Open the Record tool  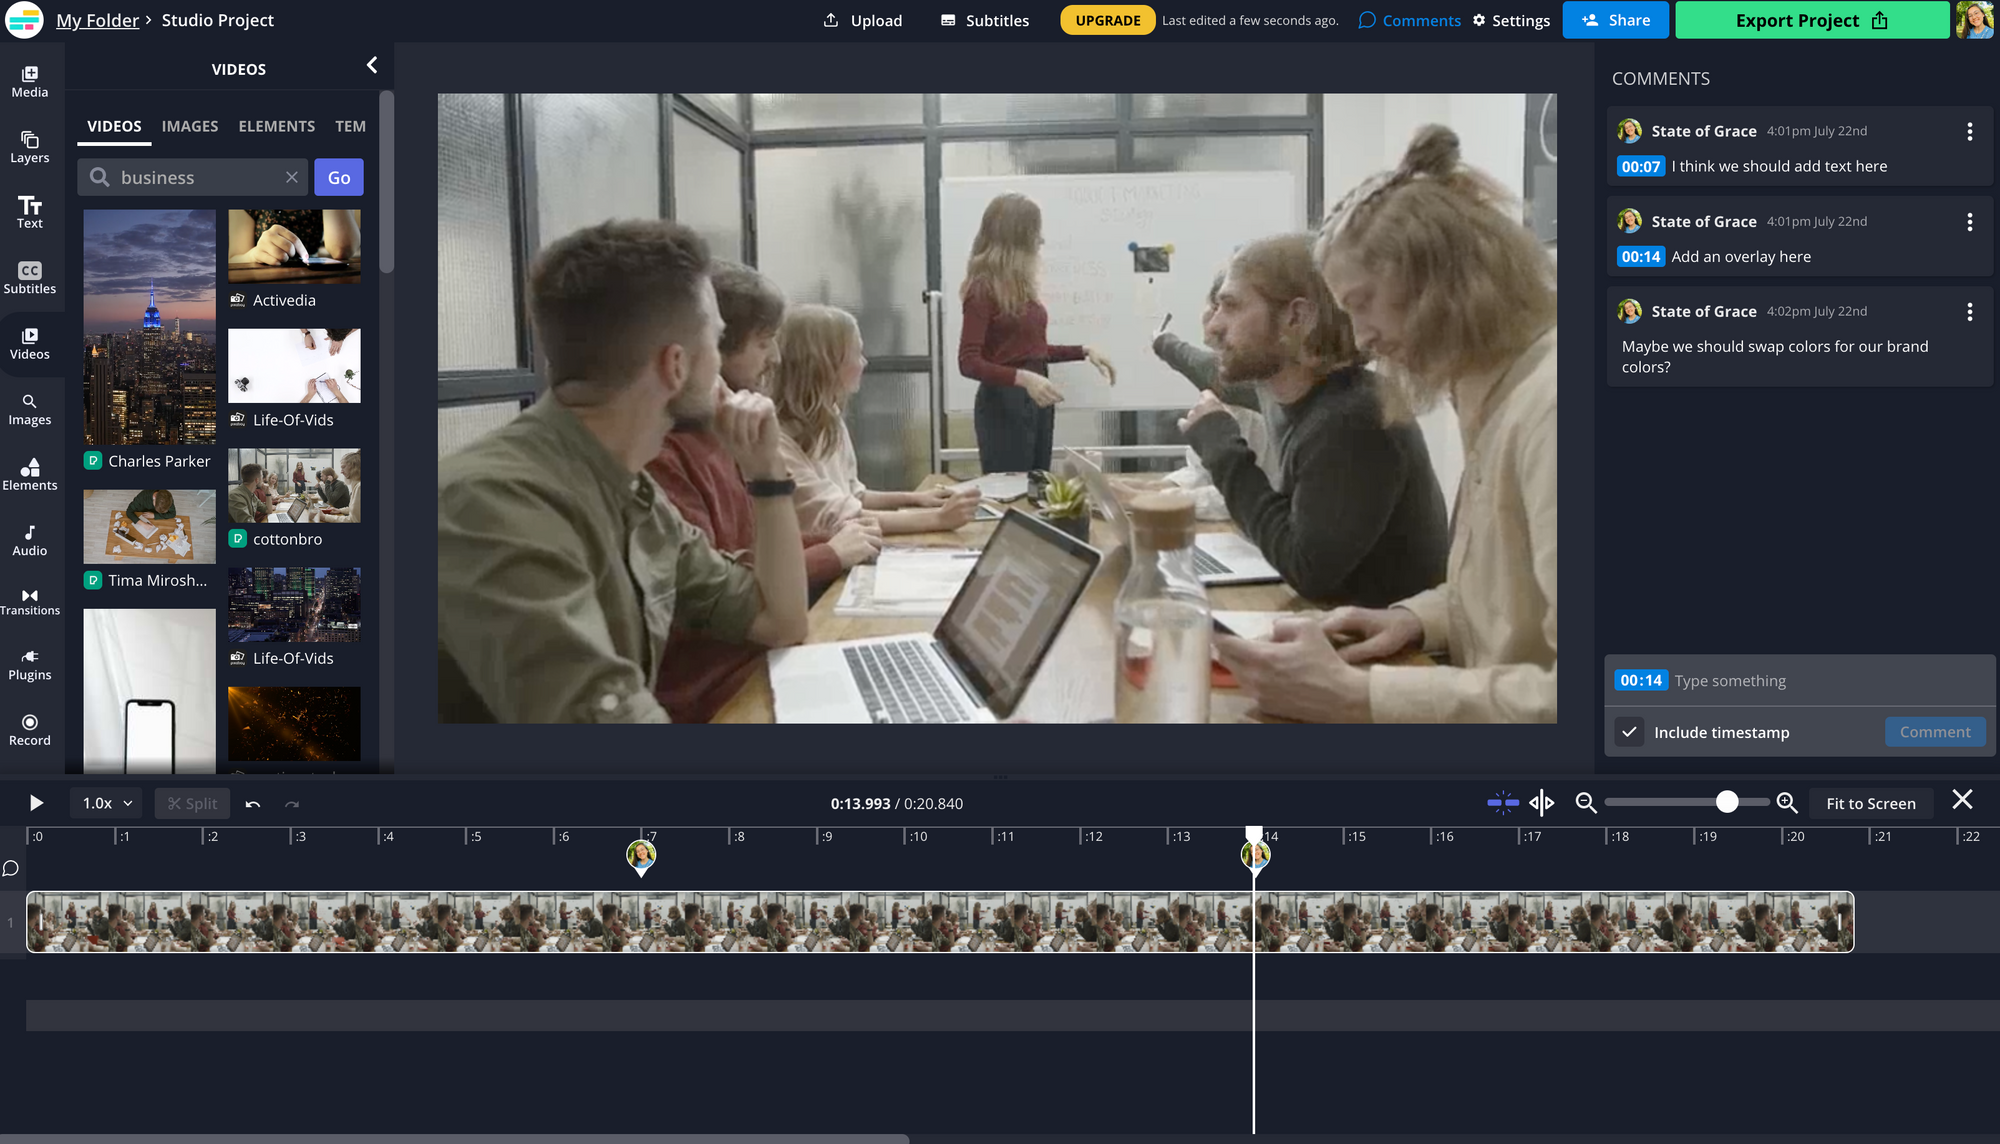click(30, 730)
